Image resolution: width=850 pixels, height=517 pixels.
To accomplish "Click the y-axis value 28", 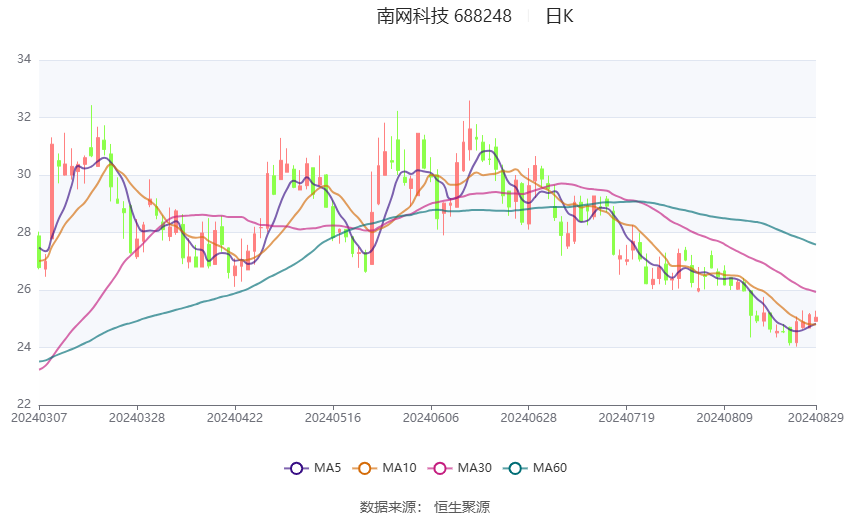I will coord(24,231).
